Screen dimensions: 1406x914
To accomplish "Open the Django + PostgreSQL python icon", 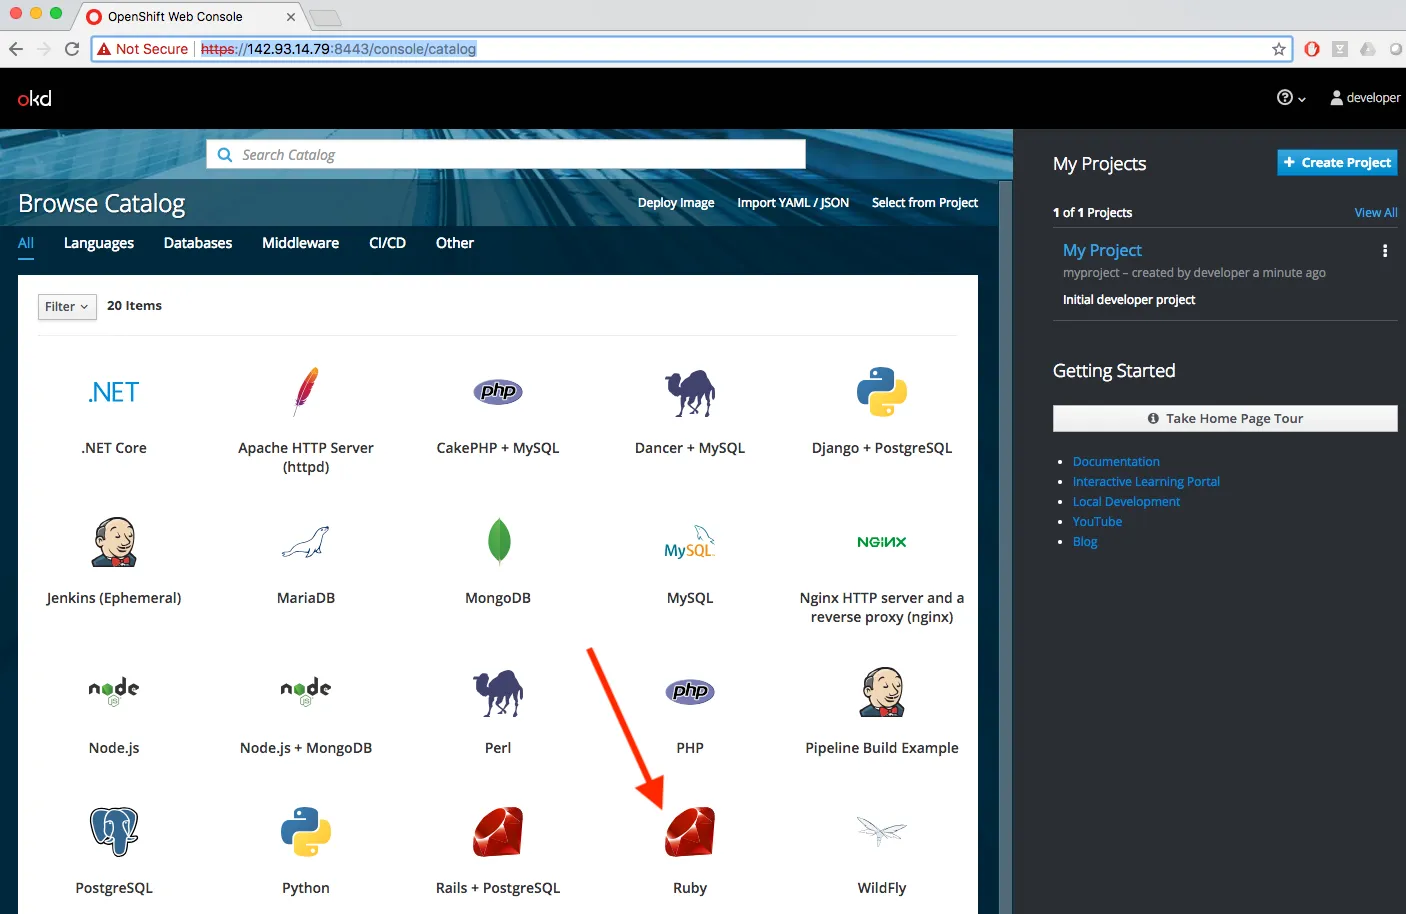I will (x=882, y=392).
